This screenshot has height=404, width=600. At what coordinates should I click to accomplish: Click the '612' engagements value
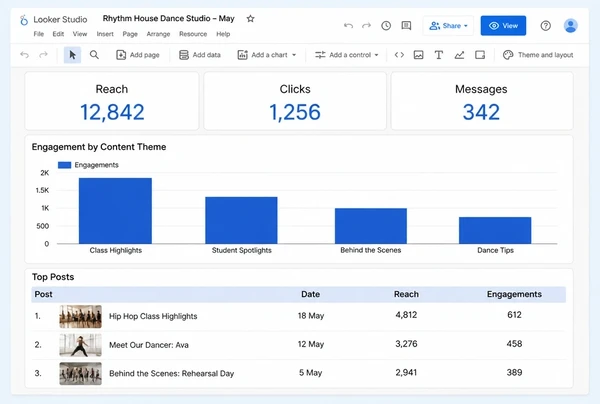(514, 315)
